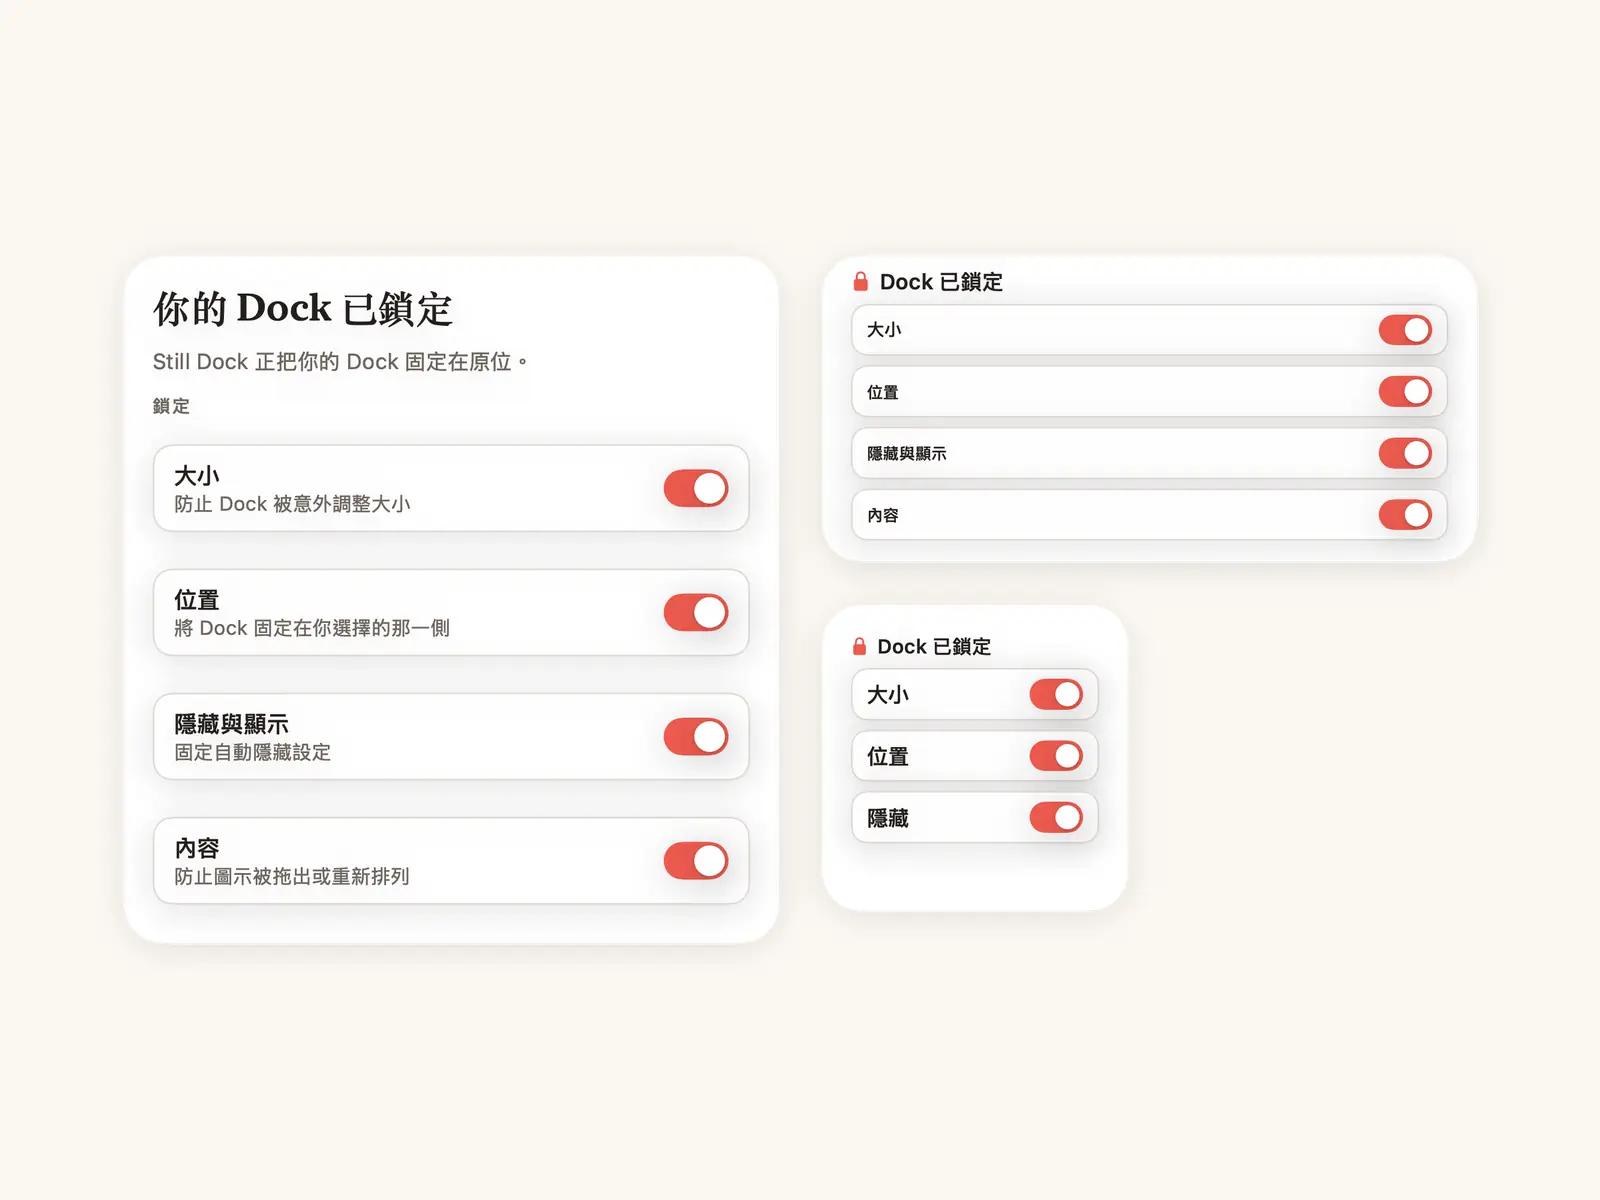The image size is (1600, 1200).
Task: Turn off 大小 switch in the small widget
Action: [1056, 695]
